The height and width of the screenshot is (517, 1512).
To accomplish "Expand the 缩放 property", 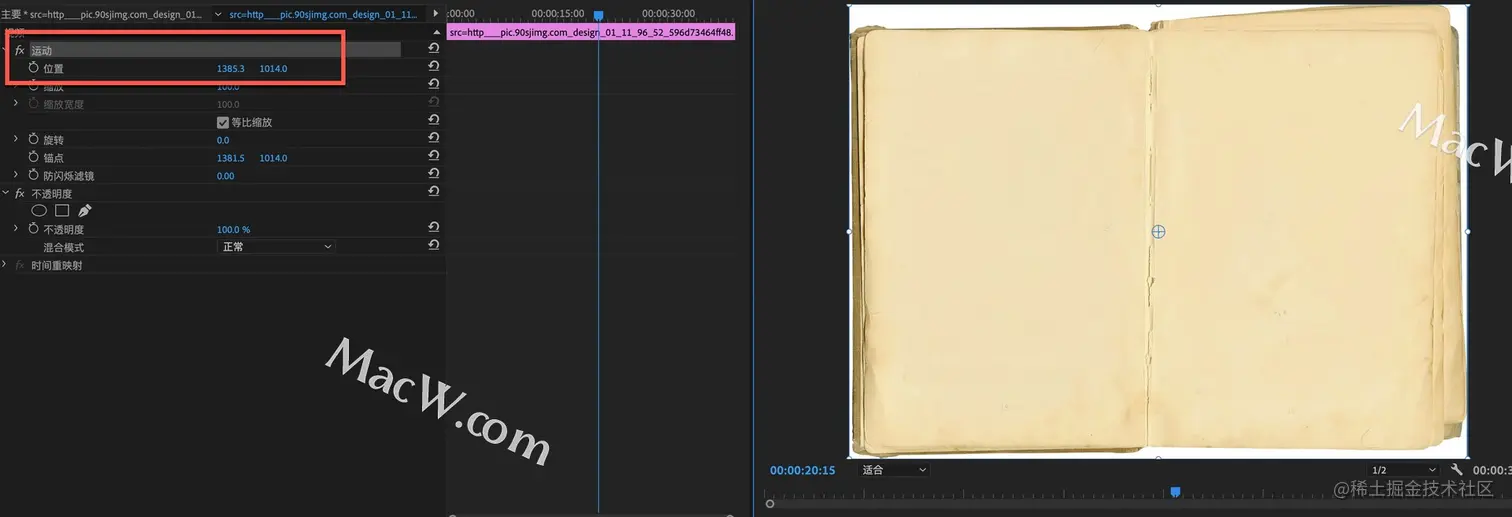I will [16, 86].
